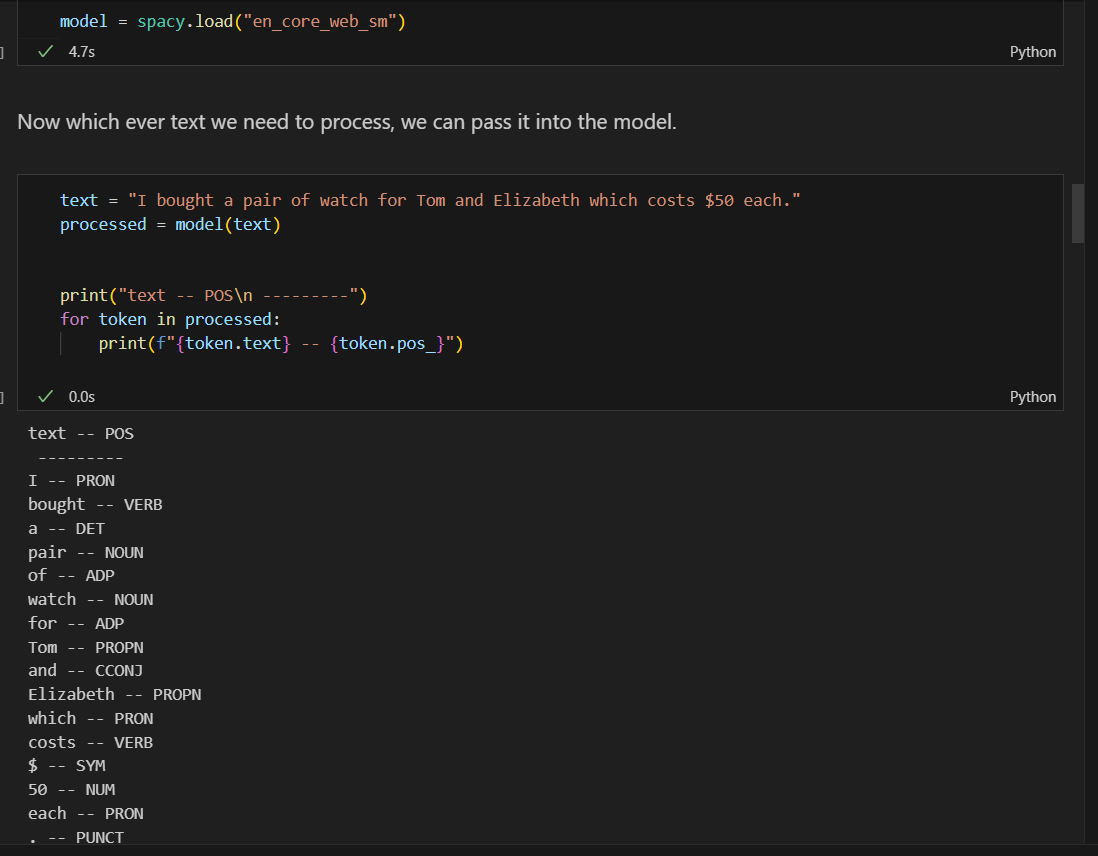Click output row 'and -- CCONJ'
Image resolution: width=1098 pixels, height=856 pixels.
tap(85, 670)
